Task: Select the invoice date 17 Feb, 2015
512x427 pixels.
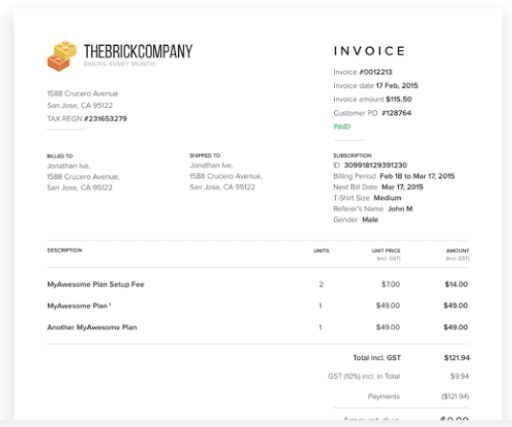Action: pyautogui.click(x=397, y=86)
